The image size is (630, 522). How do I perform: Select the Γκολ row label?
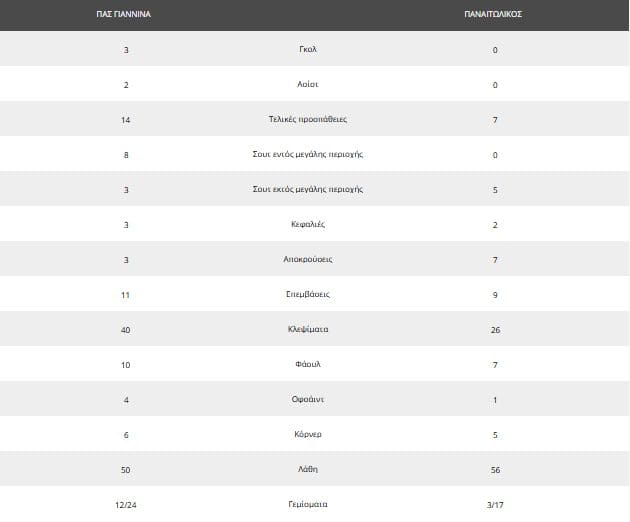click(x=309, y=49)
